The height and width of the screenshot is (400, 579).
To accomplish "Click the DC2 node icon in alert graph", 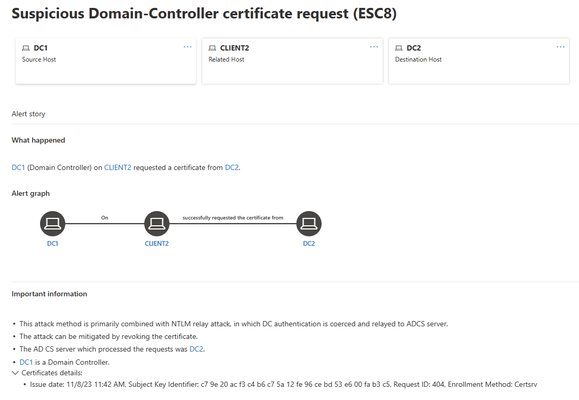I will pos(309,223).
